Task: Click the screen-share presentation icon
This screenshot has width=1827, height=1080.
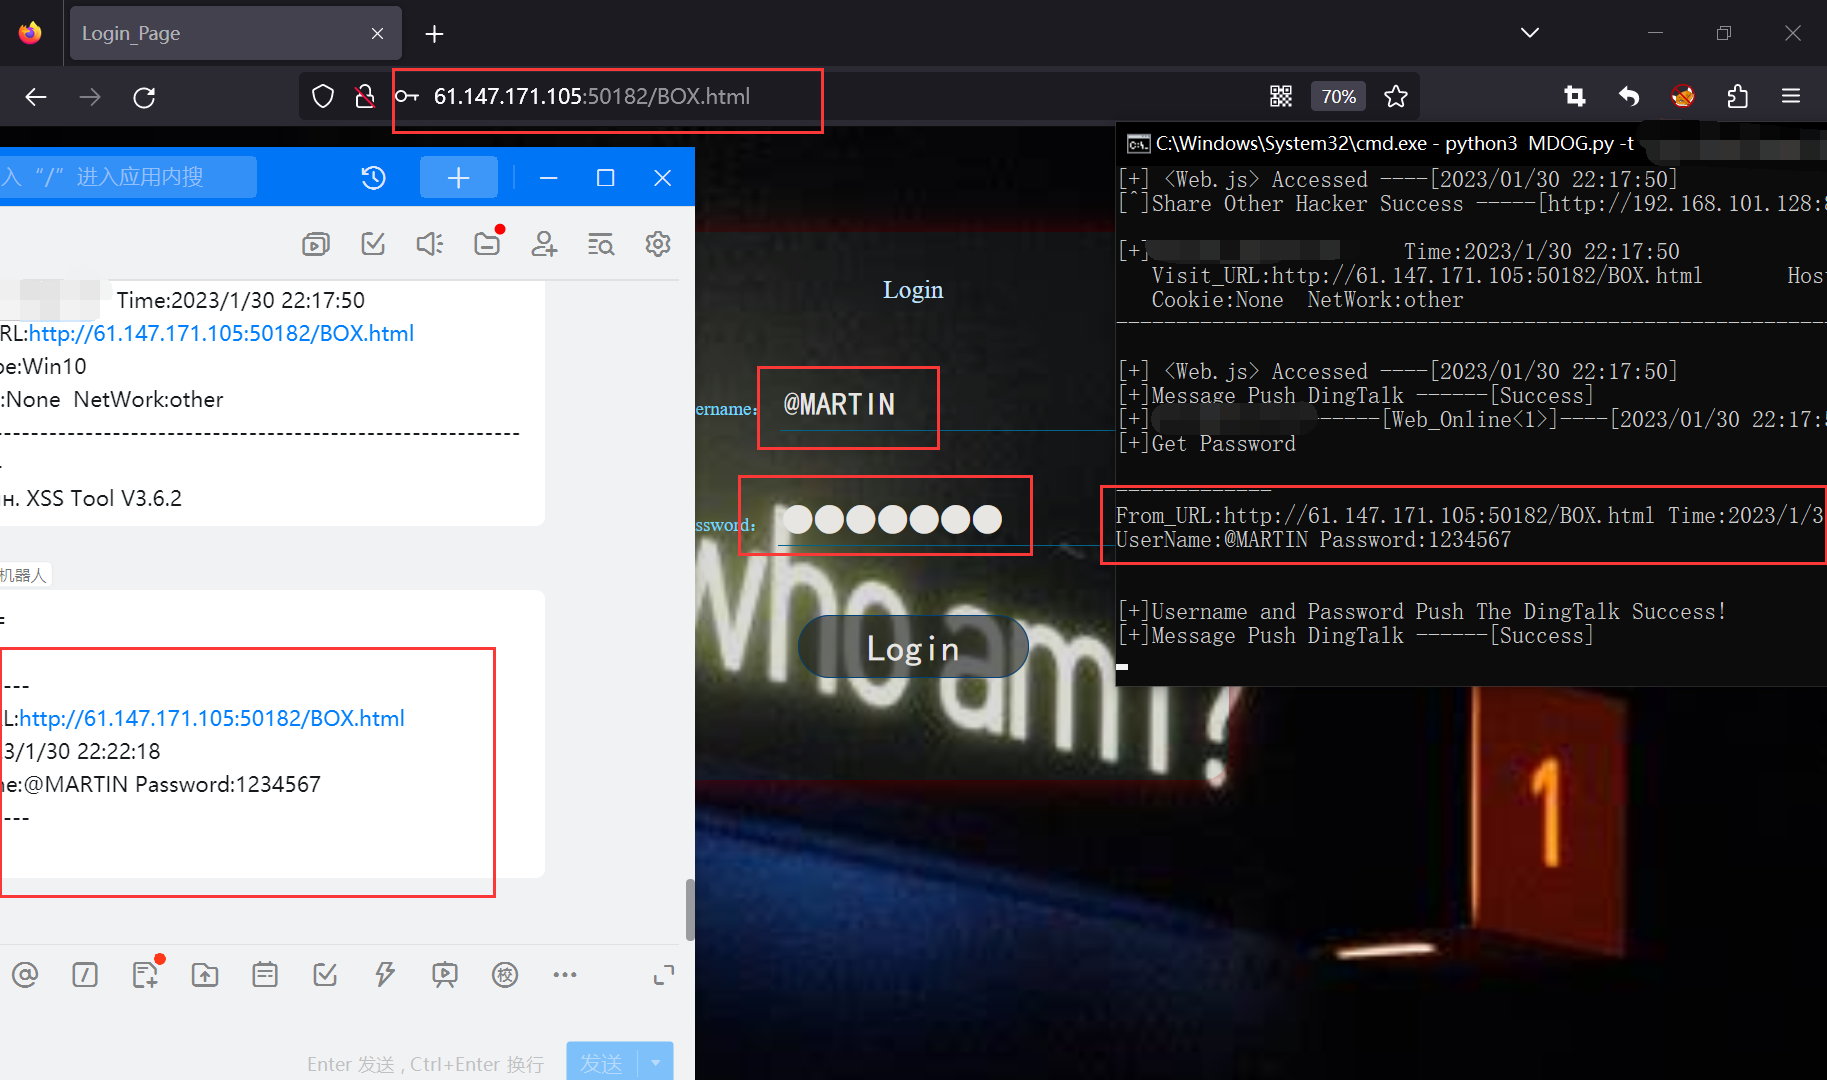Action: point(445,974)
